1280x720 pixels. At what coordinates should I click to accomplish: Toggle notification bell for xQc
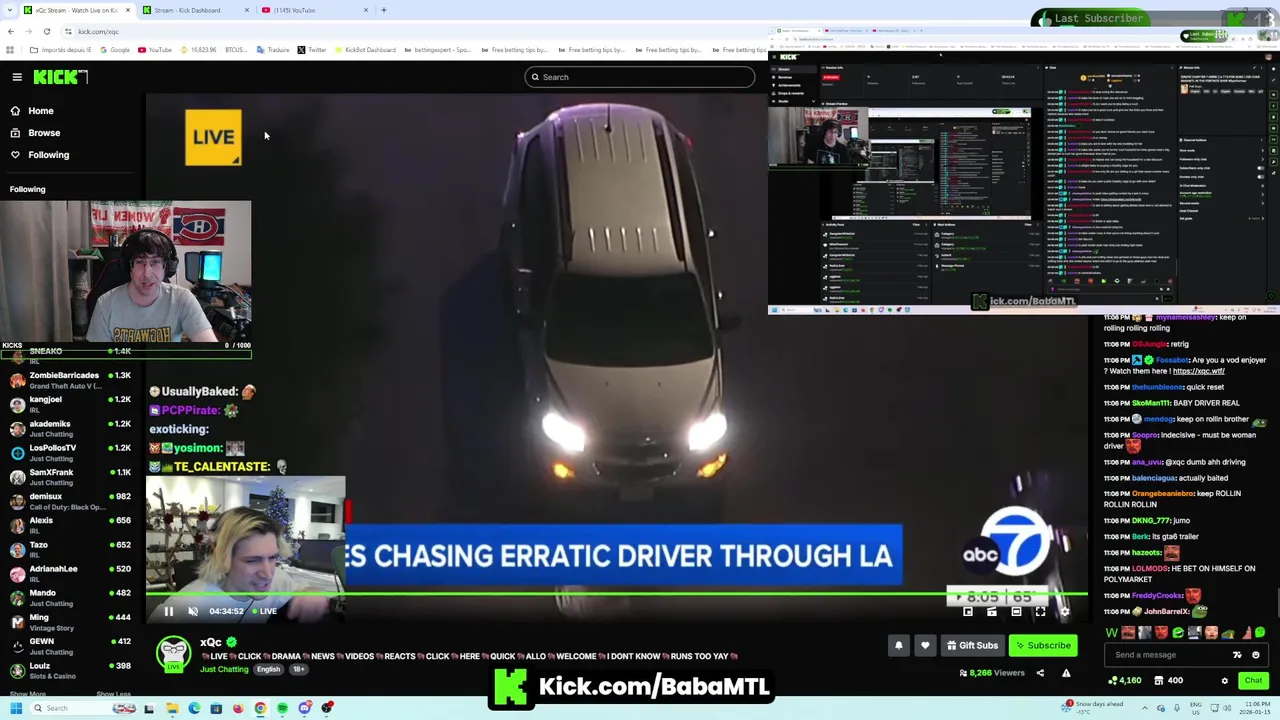coord(898,646)
